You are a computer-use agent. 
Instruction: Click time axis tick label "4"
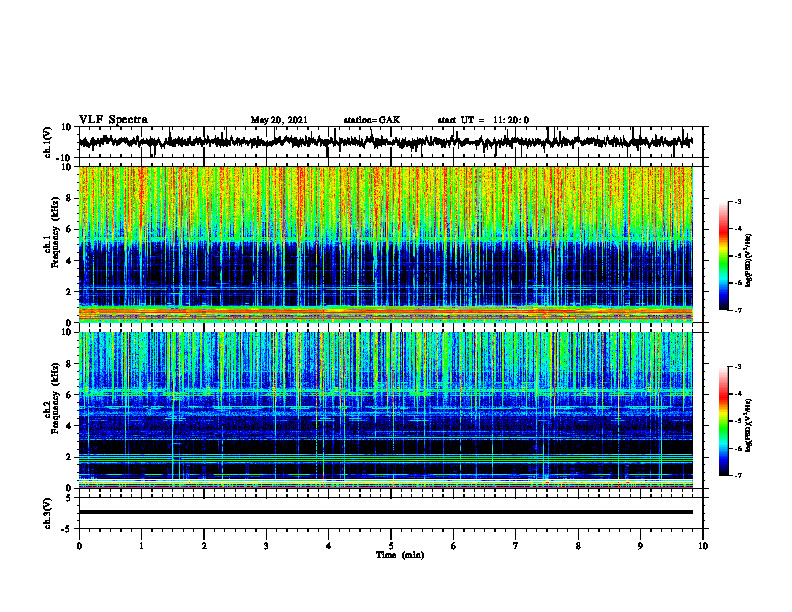(329, 546)
